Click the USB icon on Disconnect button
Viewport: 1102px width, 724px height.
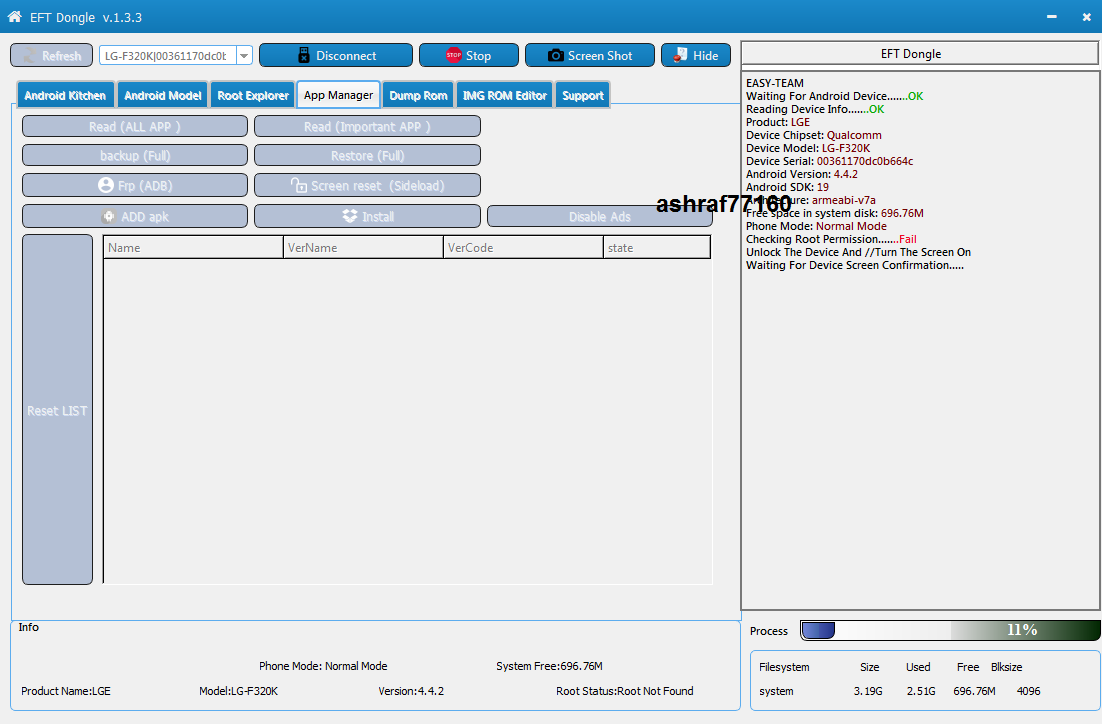coord(304,56)
